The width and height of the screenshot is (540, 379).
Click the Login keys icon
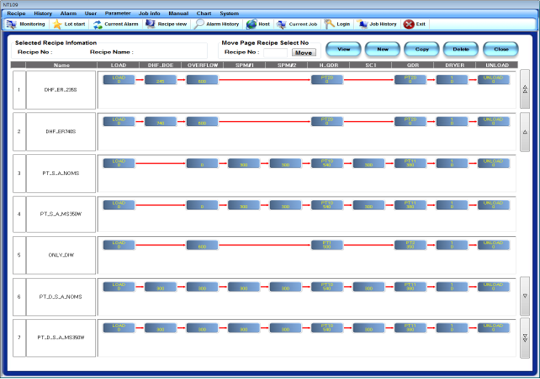pyautogui.click(x=330, y=24)
